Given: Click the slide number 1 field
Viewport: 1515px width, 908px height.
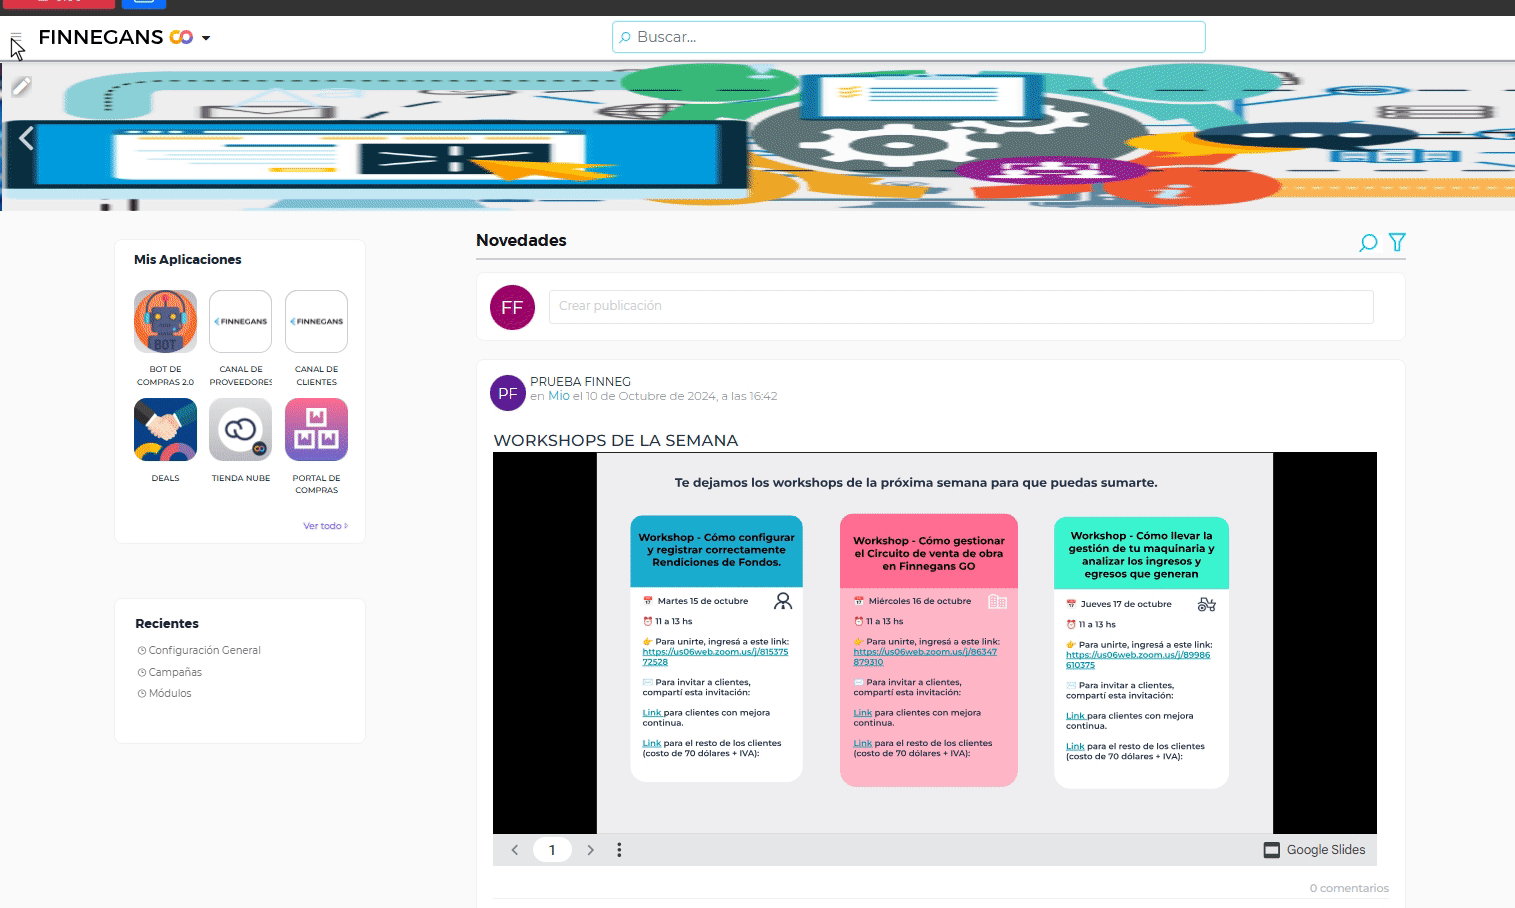Looking at the screenshot, I should click(x=552, y=850).
